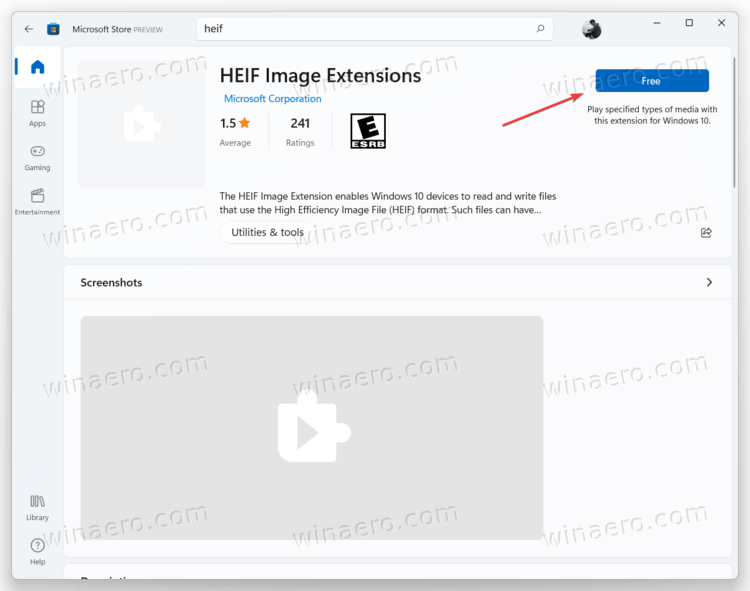The image size is (750, 591).
Task: Open the Microsoft Corporation publisher link
Action: click(273, 98)
